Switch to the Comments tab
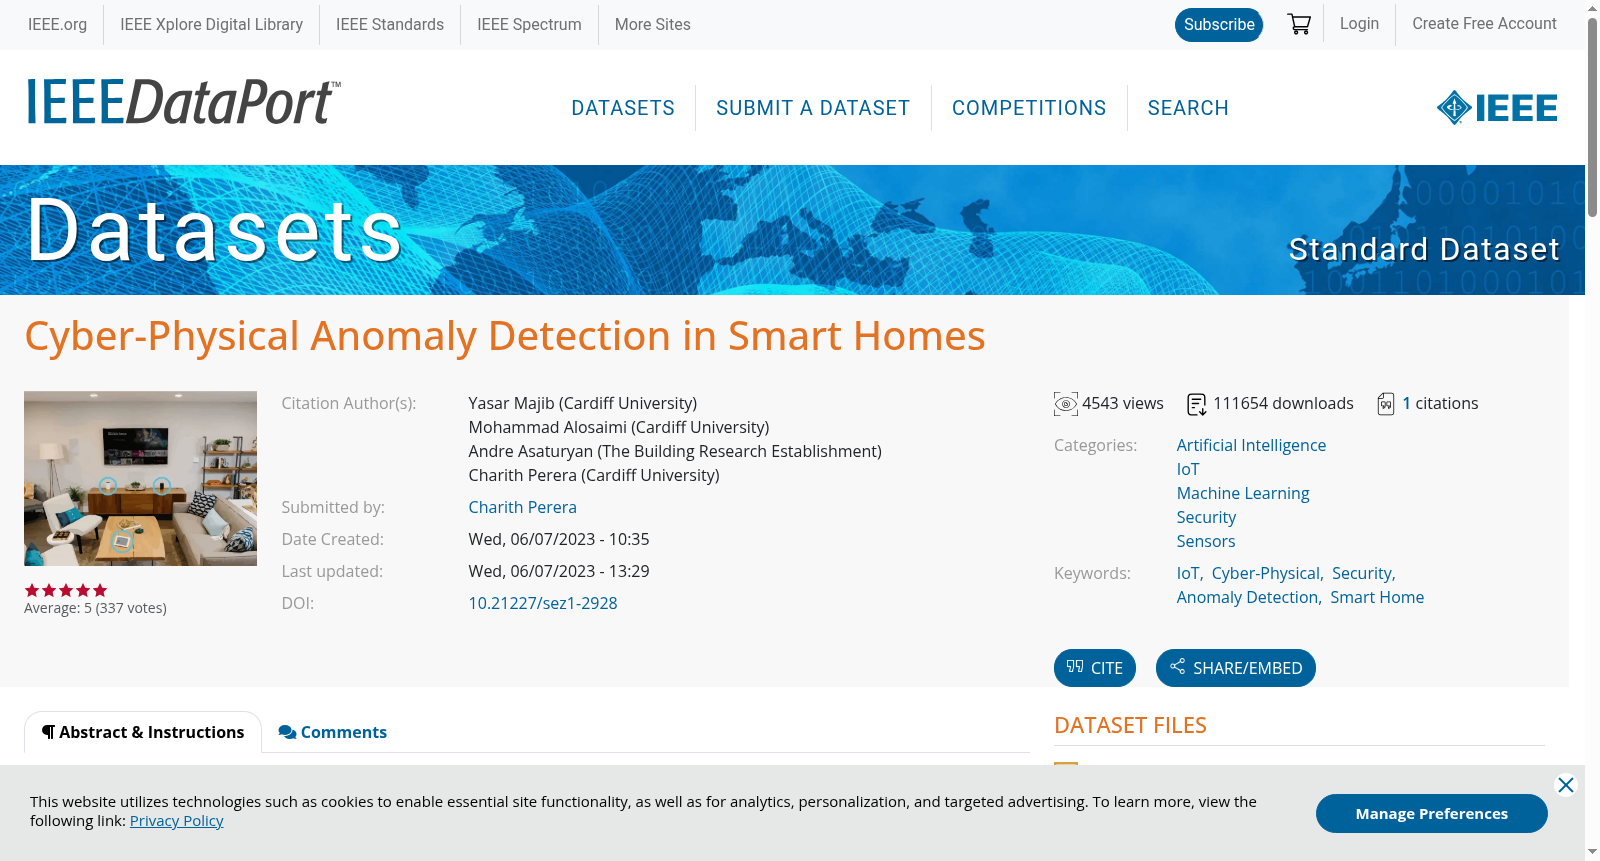The image size is (1600, 861). click(x=333, y=732)
